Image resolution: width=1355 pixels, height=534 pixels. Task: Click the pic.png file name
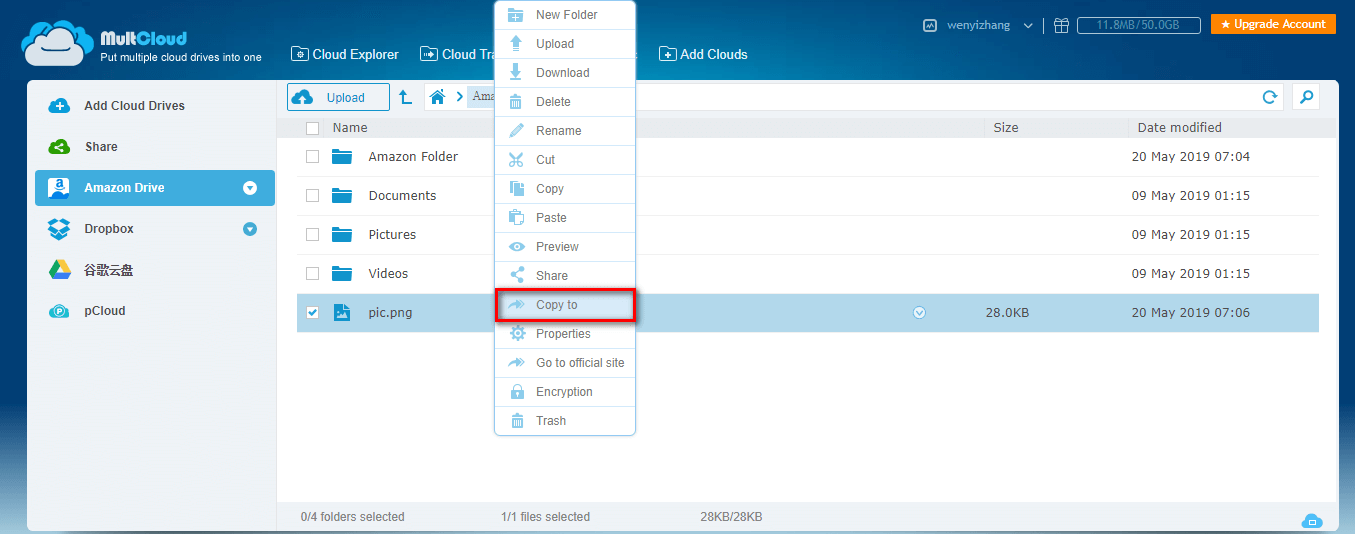point(390,313)
